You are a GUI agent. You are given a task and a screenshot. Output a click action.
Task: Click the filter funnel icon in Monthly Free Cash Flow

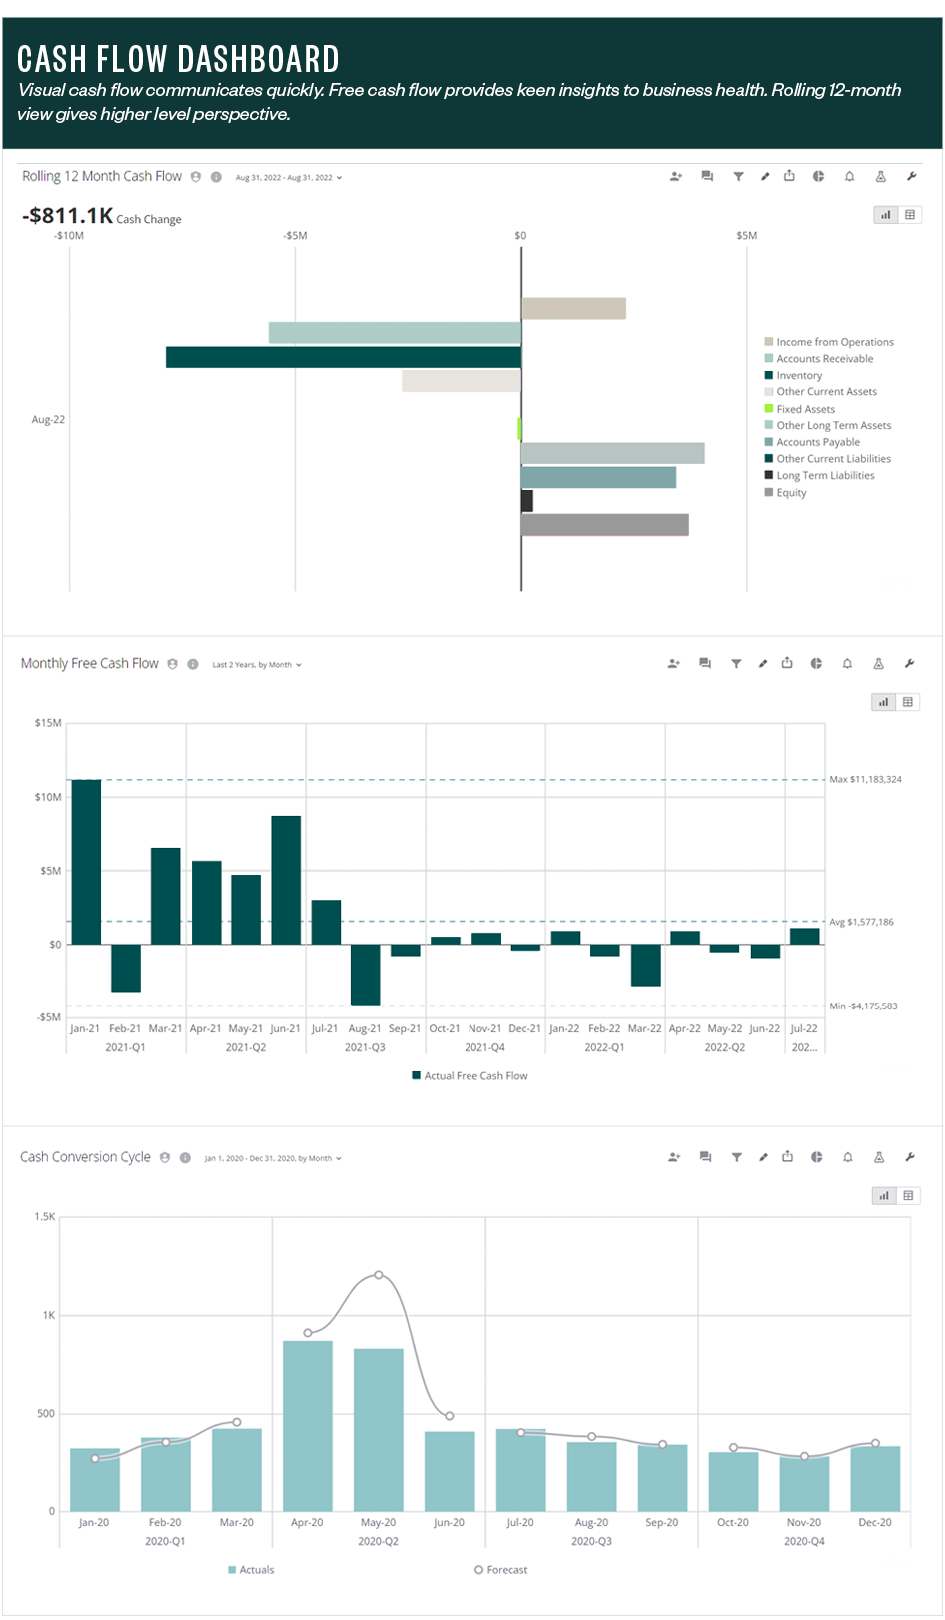736,664
